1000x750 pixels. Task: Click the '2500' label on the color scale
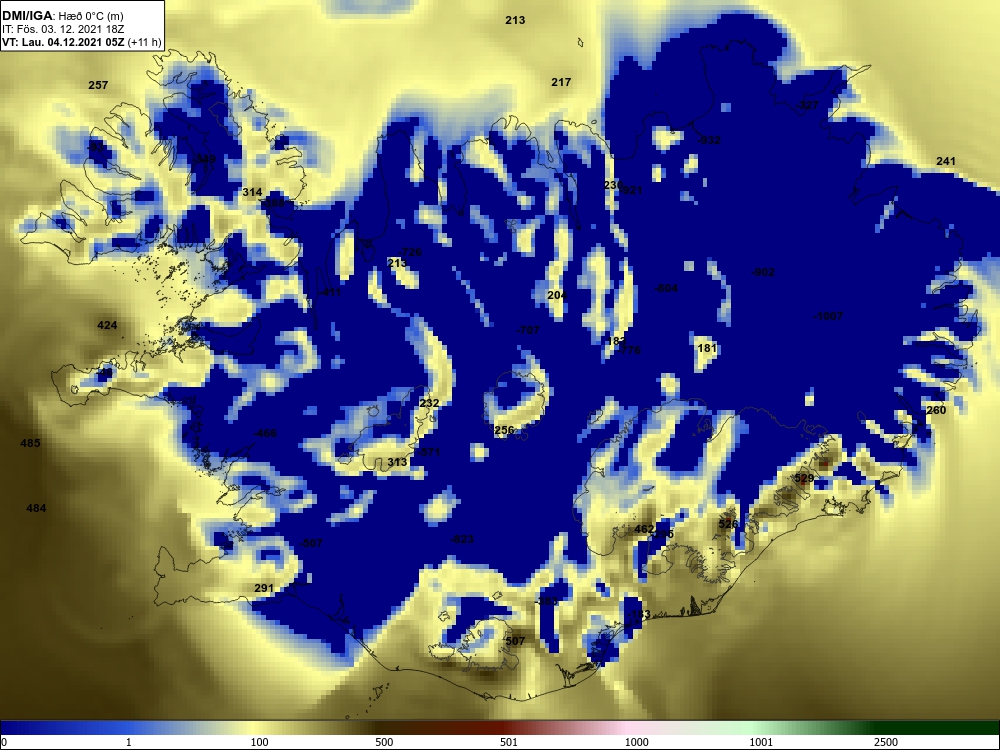tap(886, 742)
